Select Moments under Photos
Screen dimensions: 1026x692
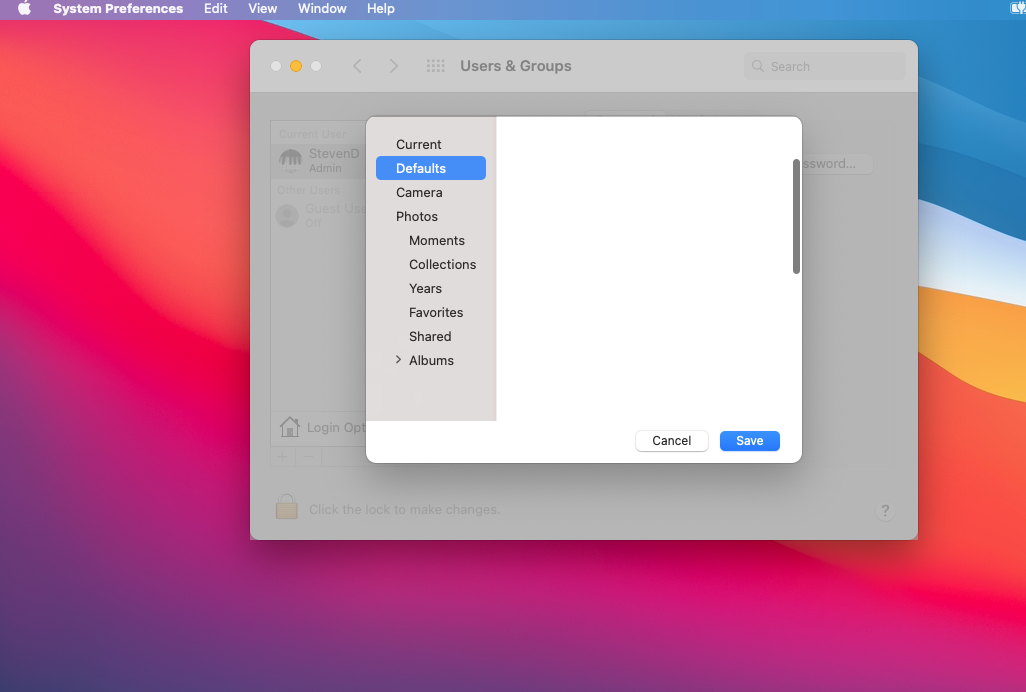431,241
